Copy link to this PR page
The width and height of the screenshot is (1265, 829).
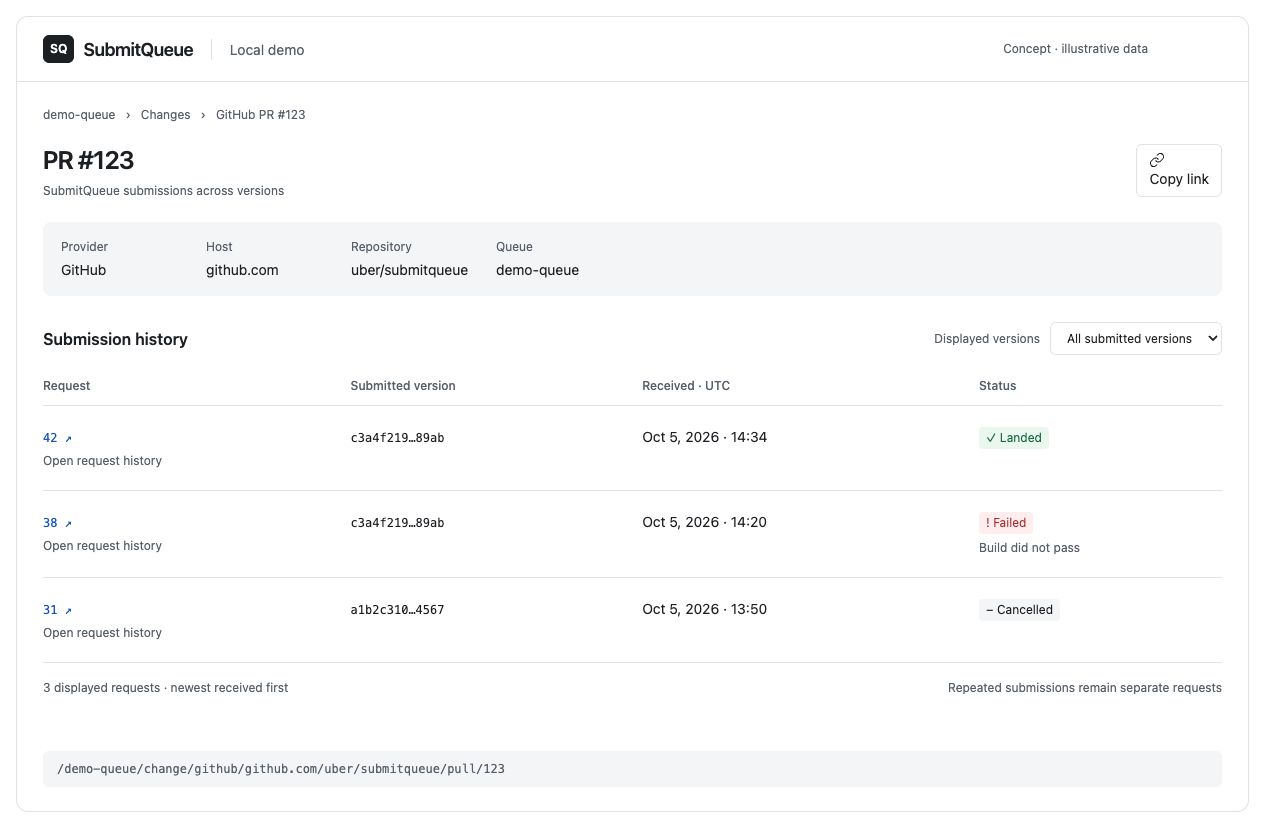pyautogui.click(x=1178, y=170)
